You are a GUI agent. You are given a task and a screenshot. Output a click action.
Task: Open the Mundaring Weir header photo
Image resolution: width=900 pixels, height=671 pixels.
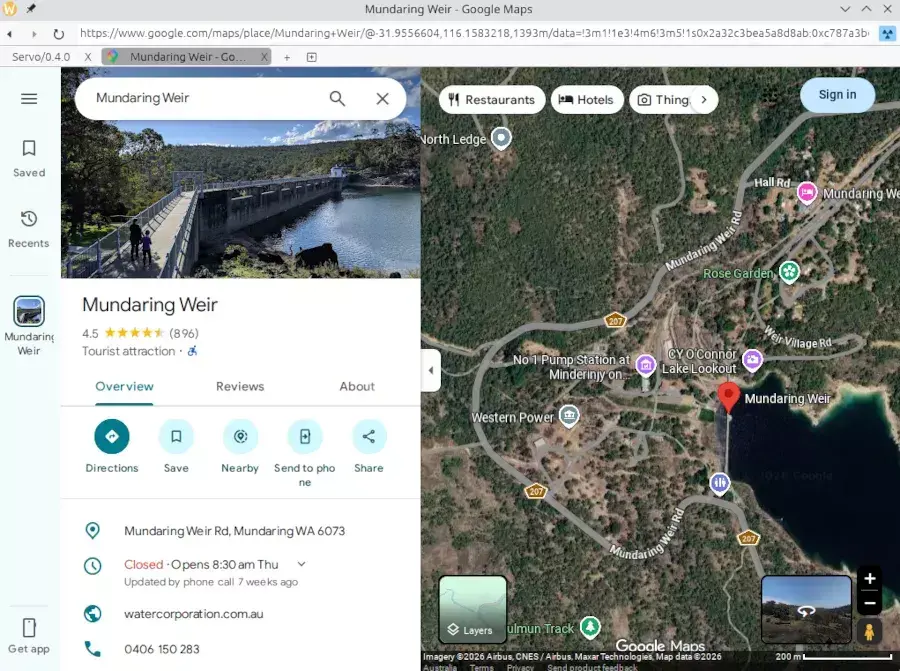(x=240, y=198)
